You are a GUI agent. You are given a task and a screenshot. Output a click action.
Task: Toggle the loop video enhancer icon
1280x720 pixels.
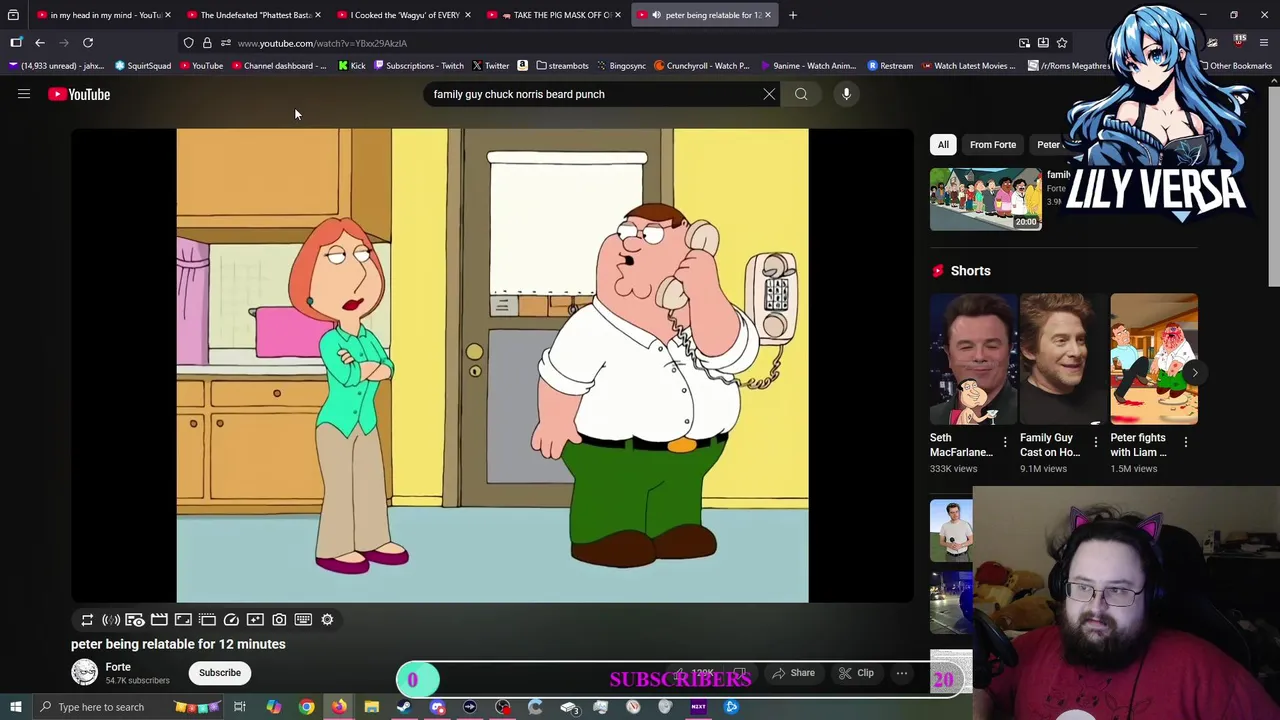tap(87, 620)
